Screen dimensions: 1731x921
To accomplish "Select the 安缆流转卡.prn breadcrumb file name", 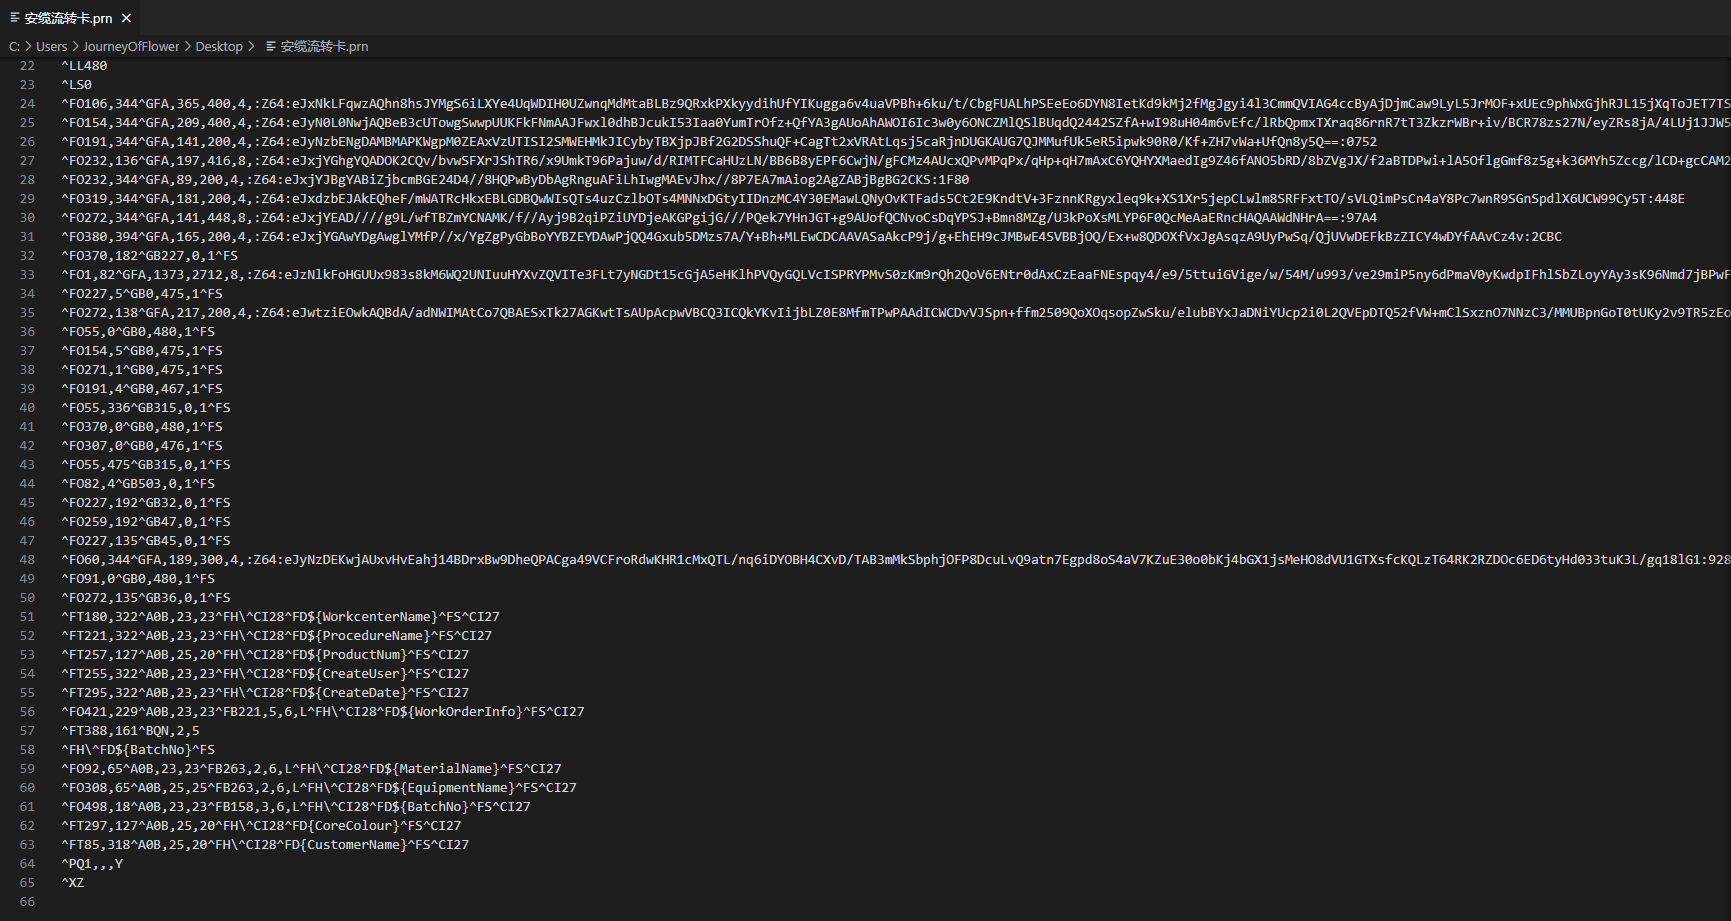I will click(324, 46).
